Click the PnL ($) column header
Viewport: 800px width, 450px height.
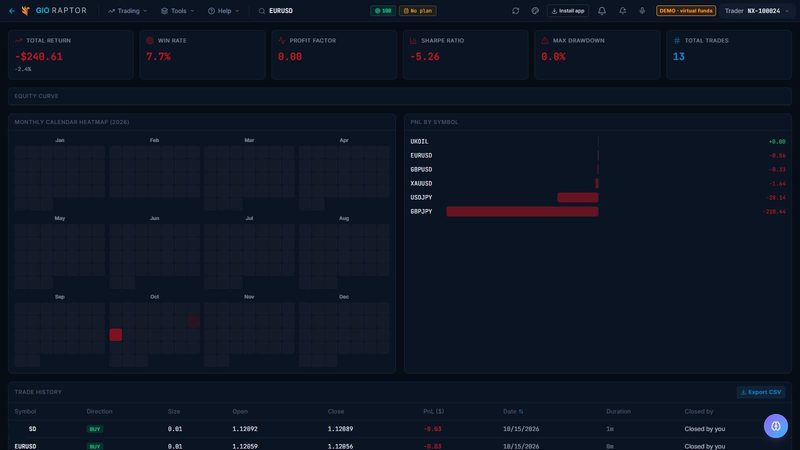[x=433, y=411]
